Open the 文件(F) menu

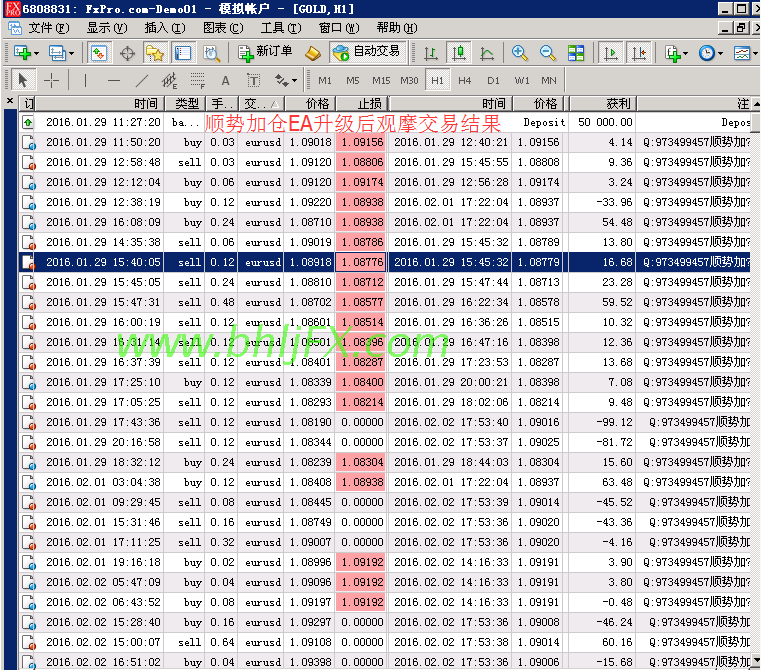[49, 28]
